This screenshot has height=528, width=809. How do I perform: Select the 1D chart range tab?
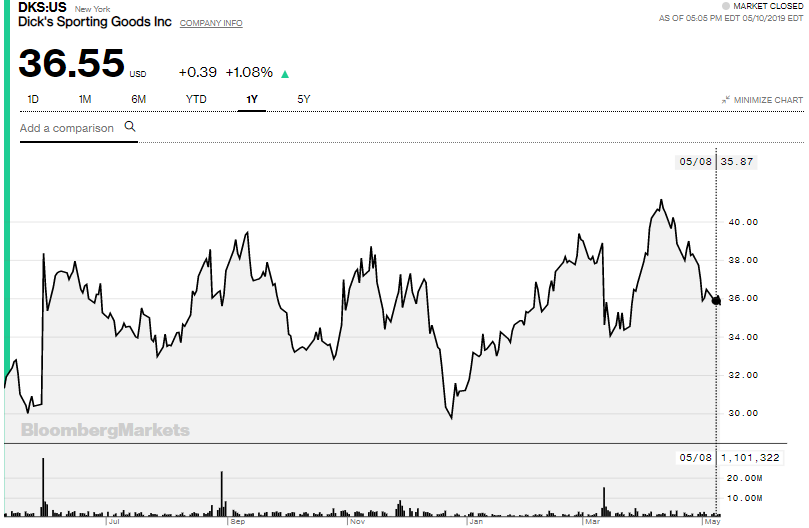(x=33, y=99)
